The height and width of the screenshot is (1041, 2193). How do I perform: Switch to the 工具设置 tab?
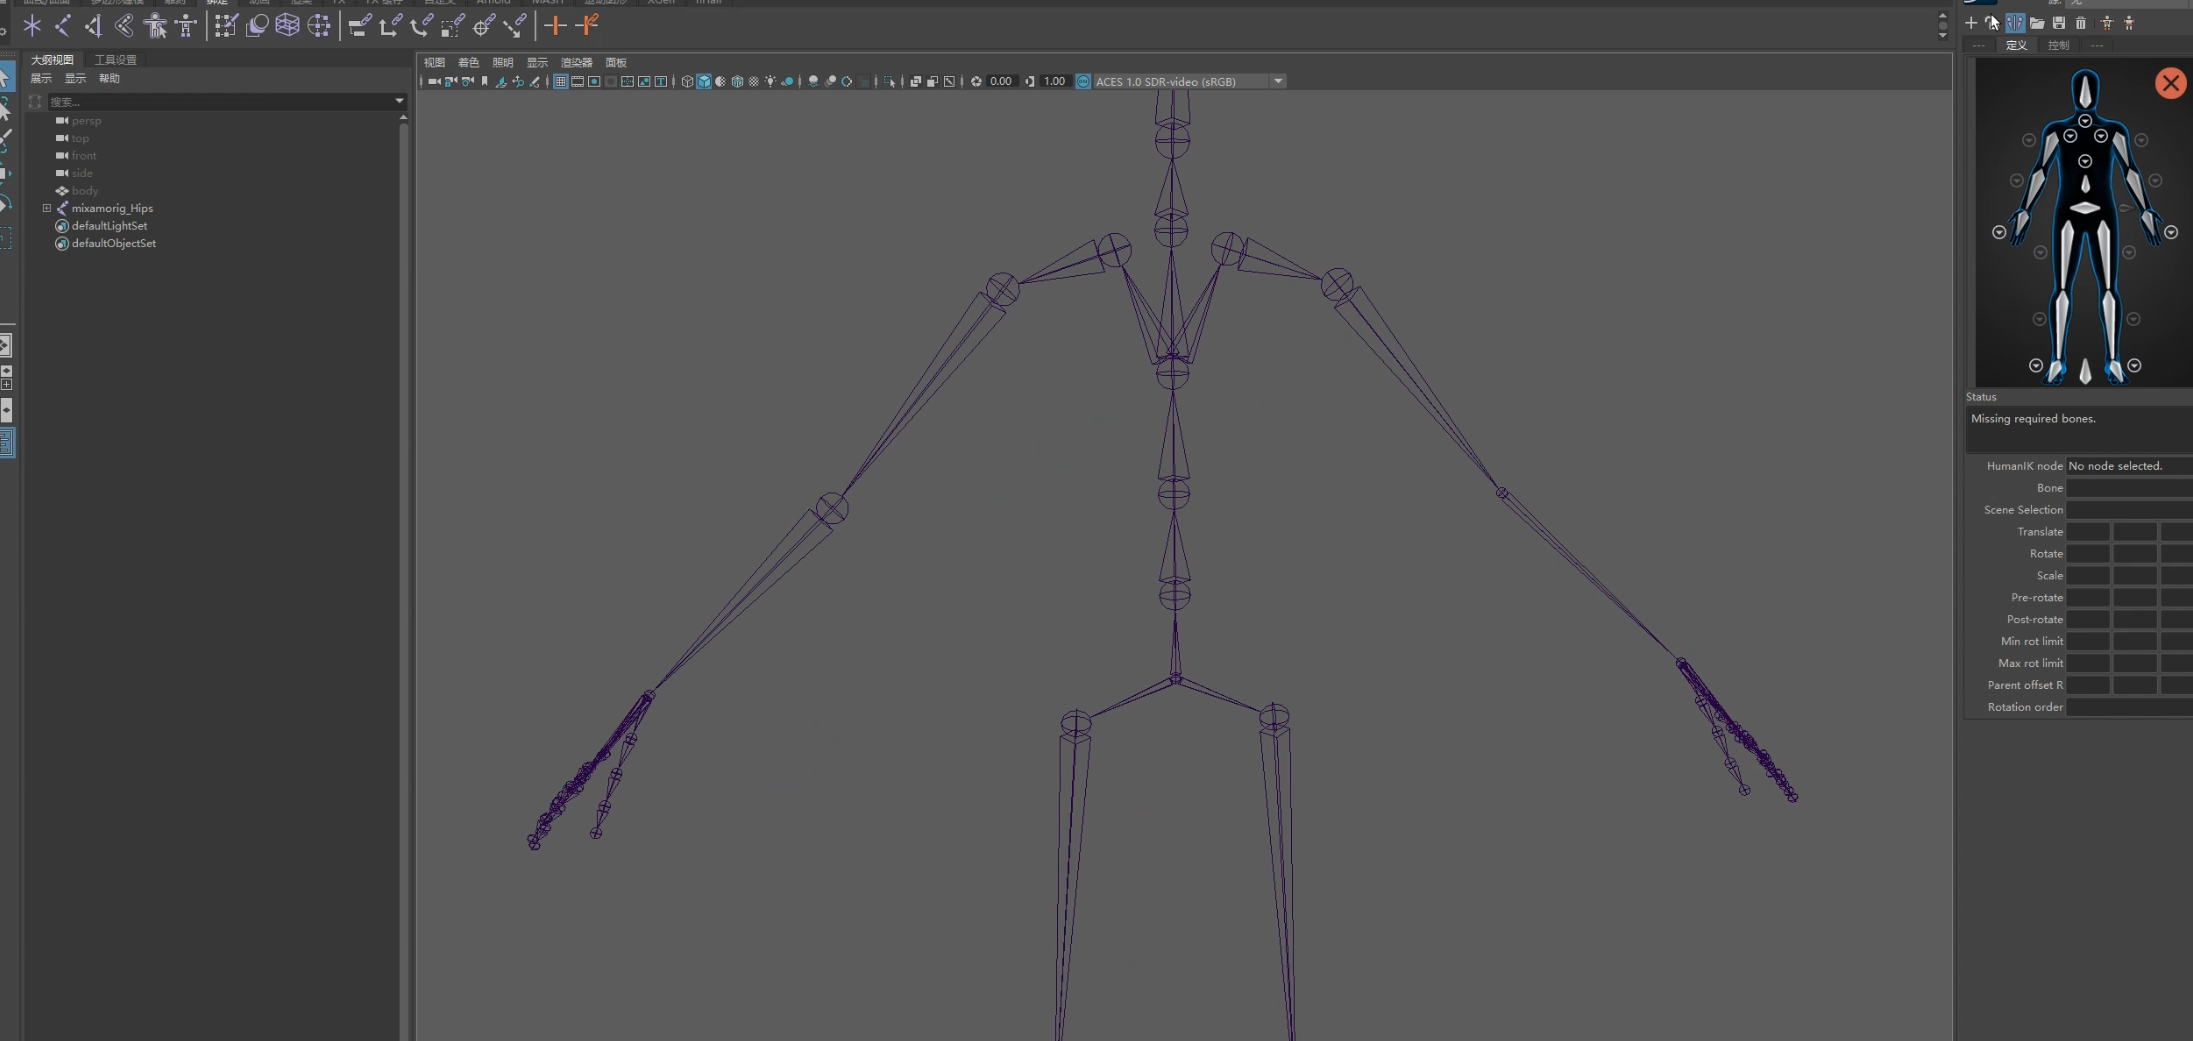coord(115,60)
